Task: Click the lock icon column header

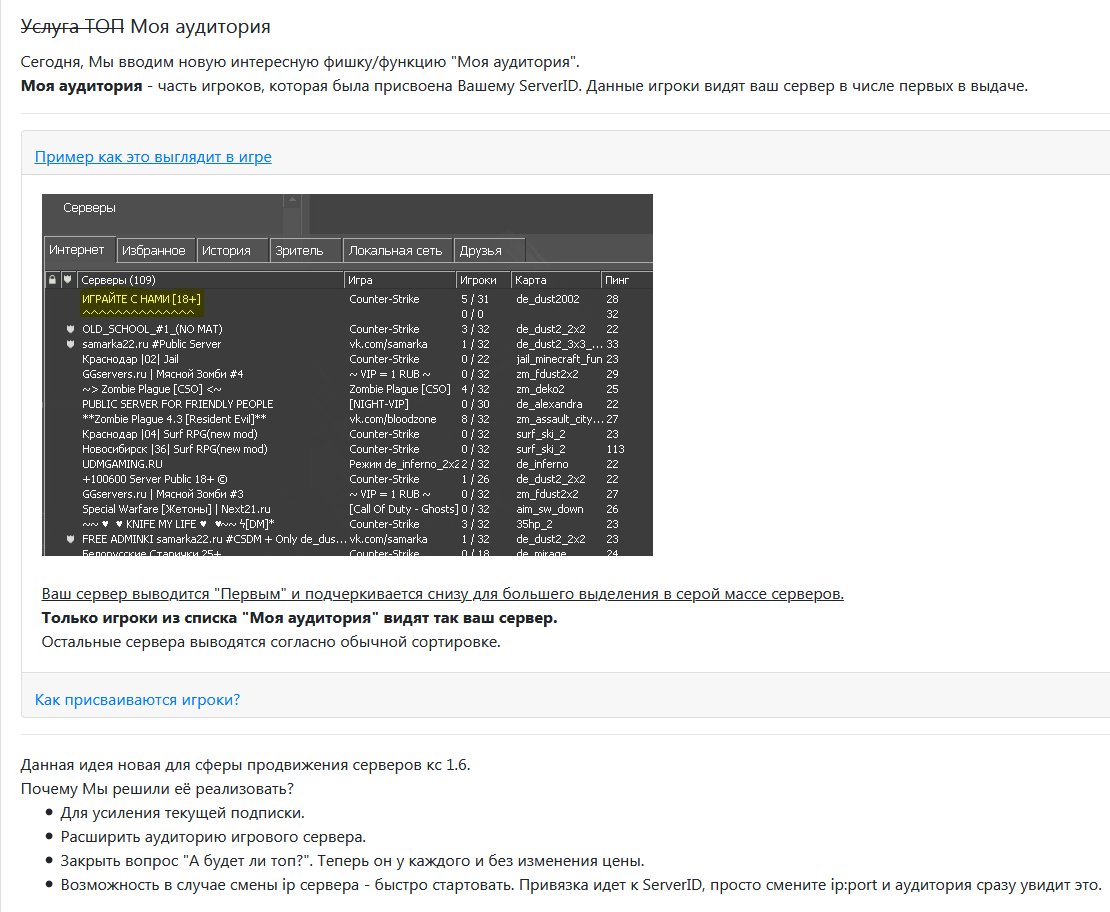Action: pyautogui.click(x=52, y=280)
